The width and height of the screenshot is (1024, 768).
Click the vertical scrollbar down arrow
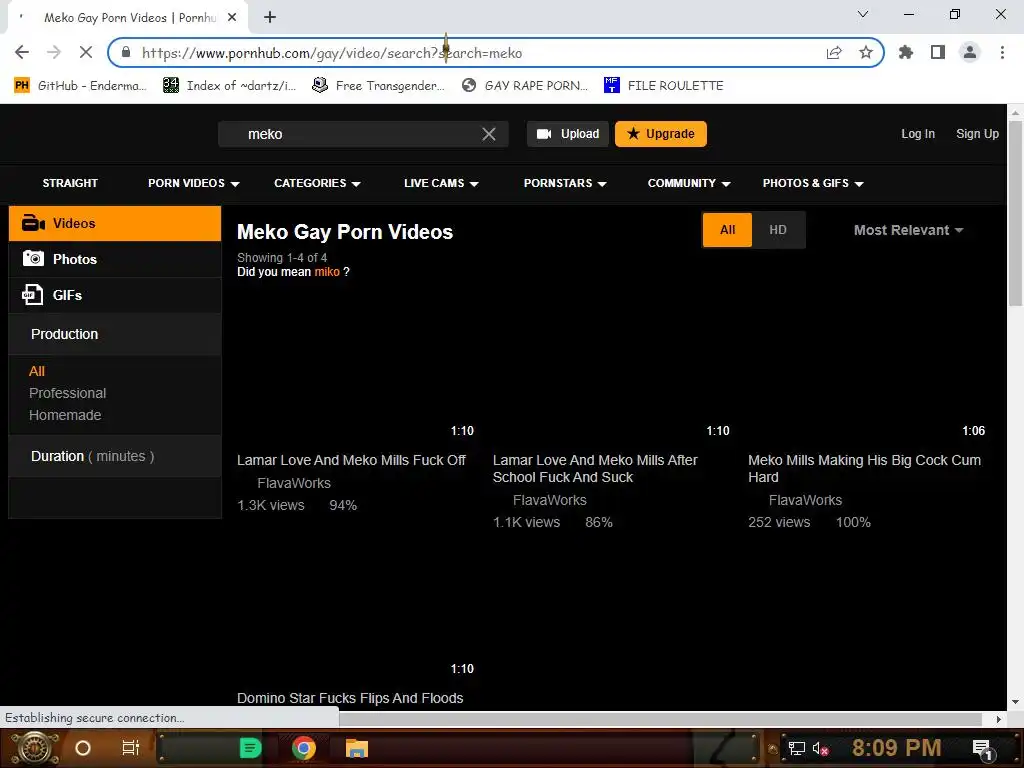(1015, 703)
